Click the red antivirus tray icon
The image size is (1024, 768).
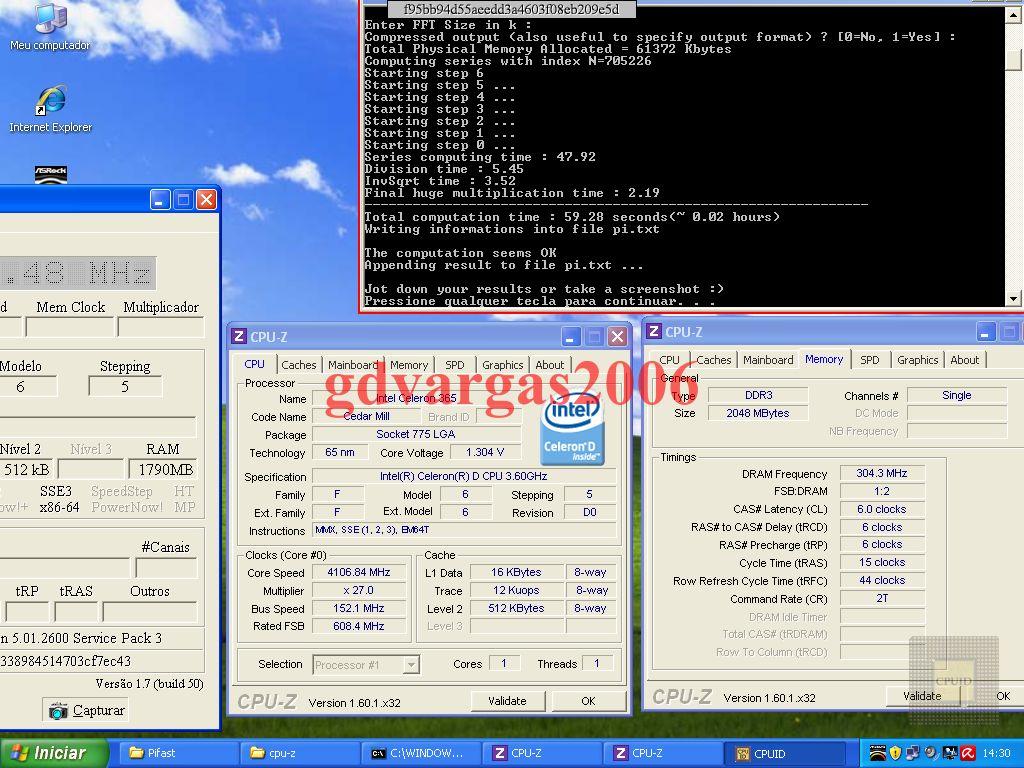968,754
